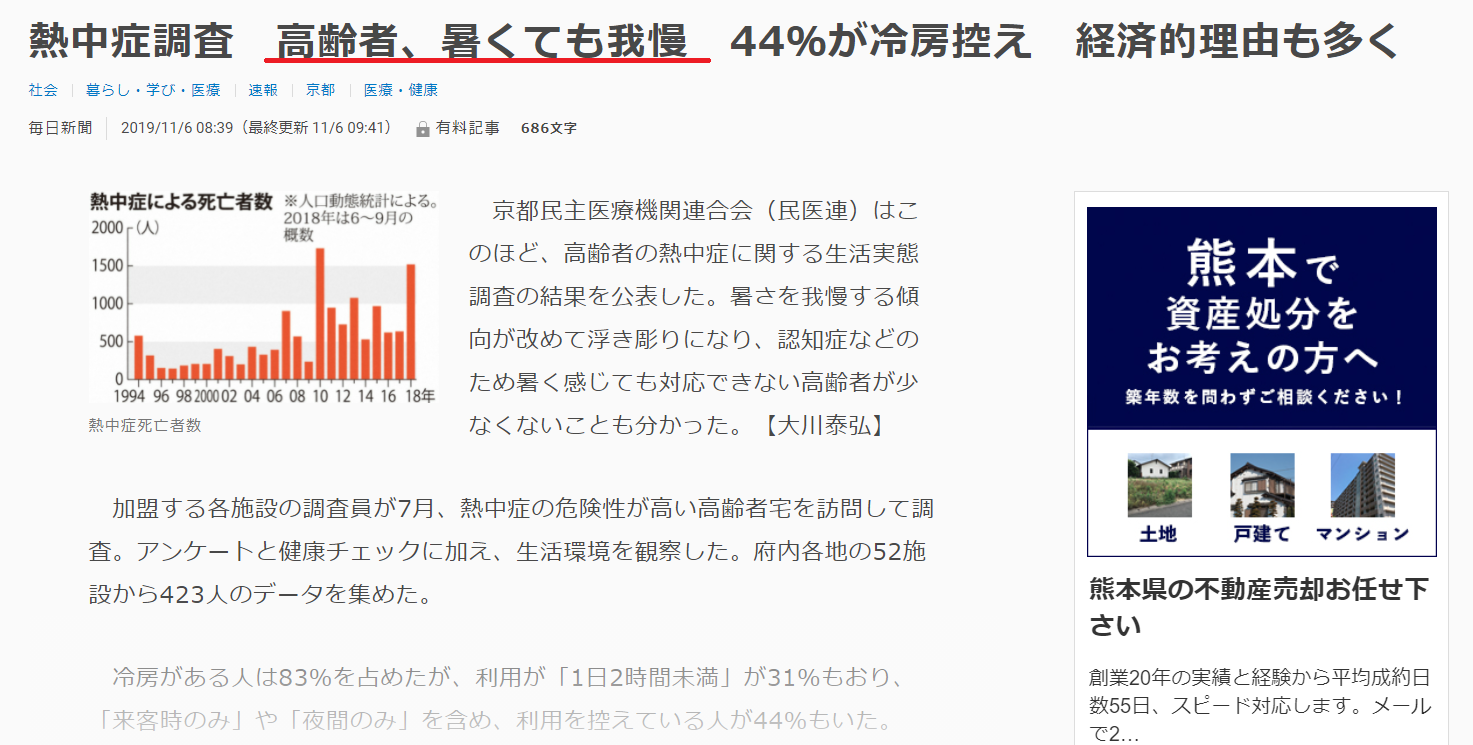Screen dimensions: 1473x745
Task: Click paragraph beginning 加盟する各施設の調査員が7月
Action: click(x=511, y=552)
